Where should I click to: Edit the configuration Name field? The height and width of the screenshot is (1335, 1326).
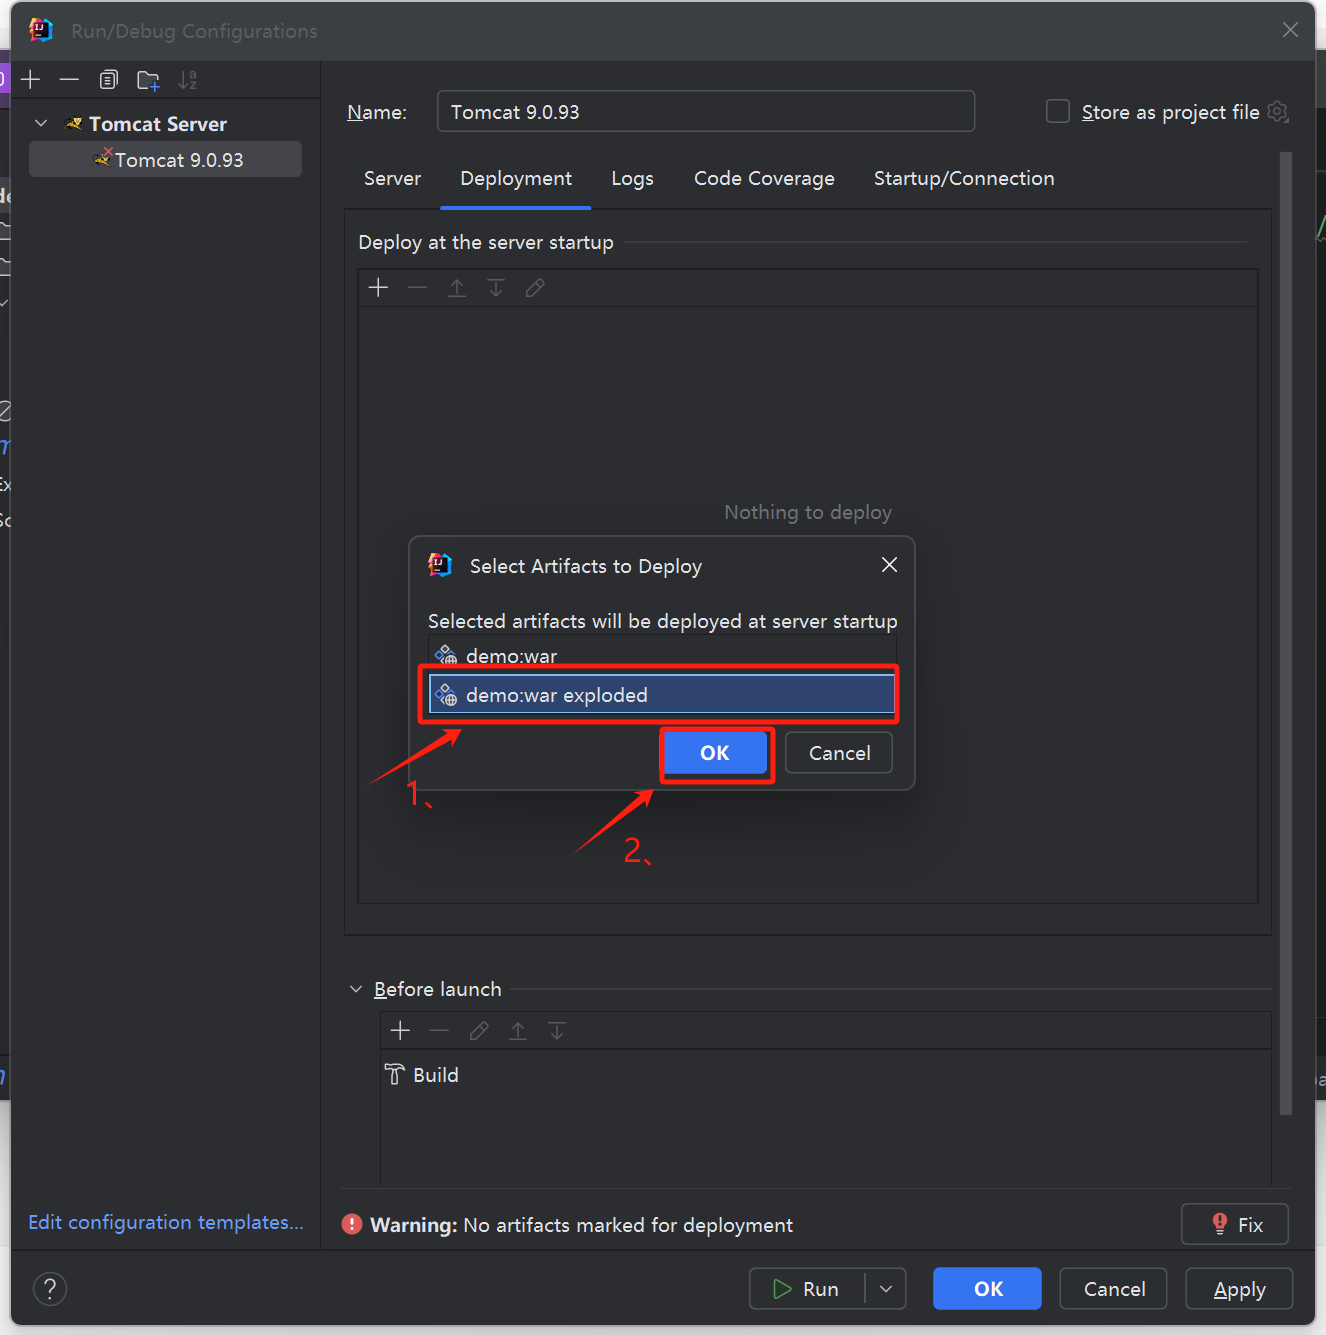[x=705, y=112]
